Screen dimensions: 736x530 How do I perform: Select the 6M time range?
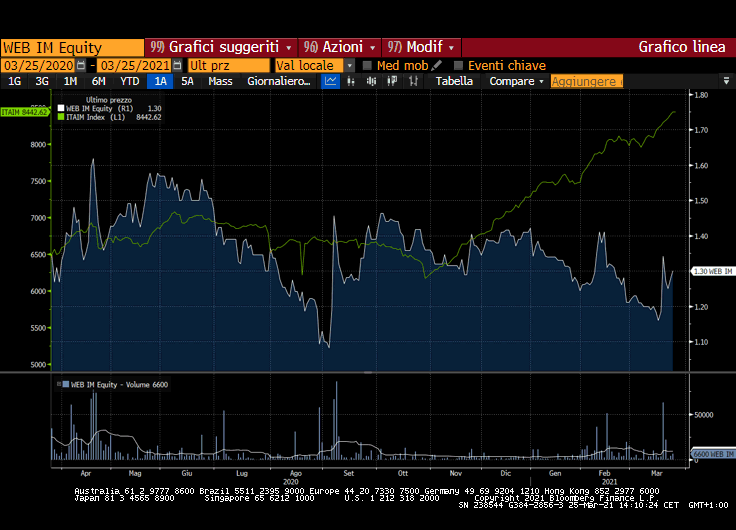[x=98, y=81]
